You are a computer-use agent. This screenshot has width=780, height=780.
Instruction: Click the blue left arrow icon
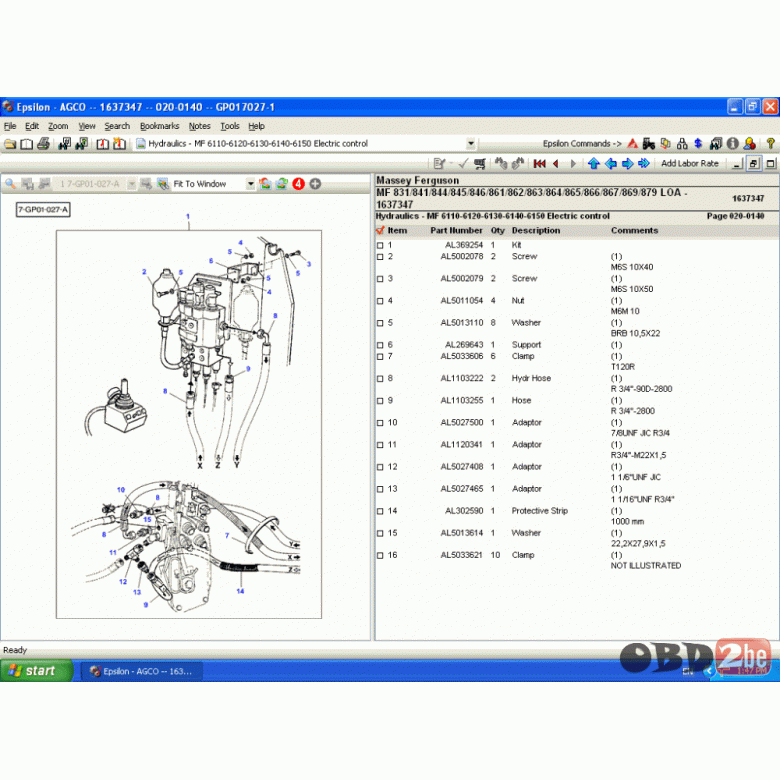[x=610, y=164]
